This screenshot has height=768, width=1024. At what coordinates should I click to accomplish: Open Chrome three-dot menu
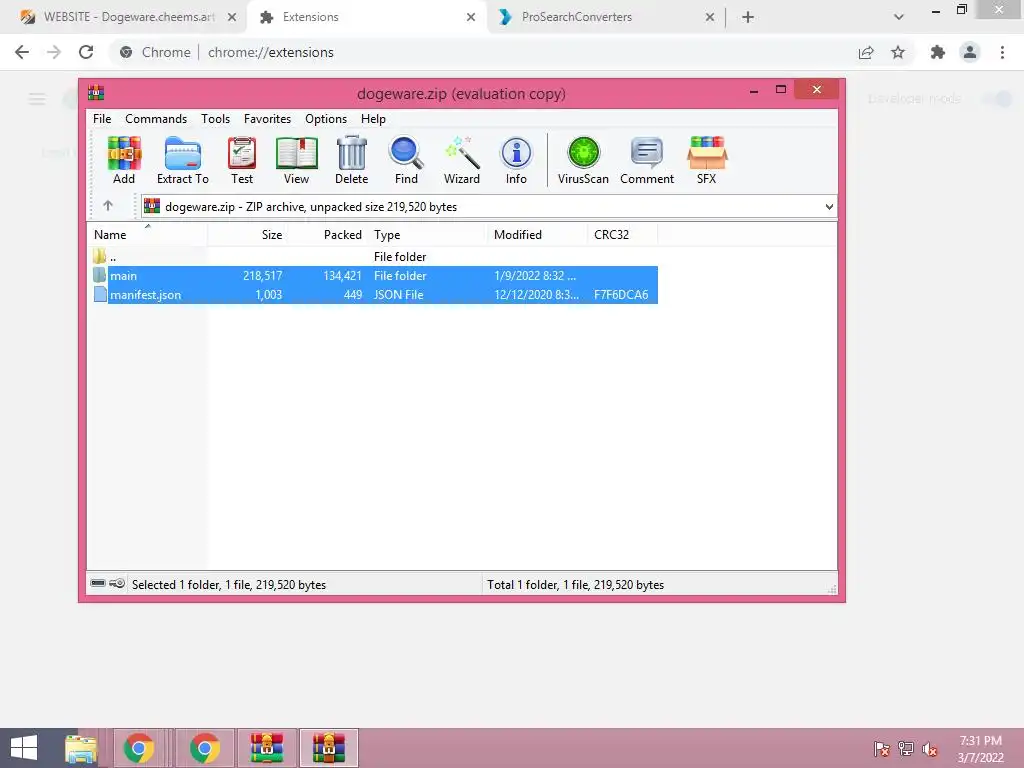coord(1002,52)
